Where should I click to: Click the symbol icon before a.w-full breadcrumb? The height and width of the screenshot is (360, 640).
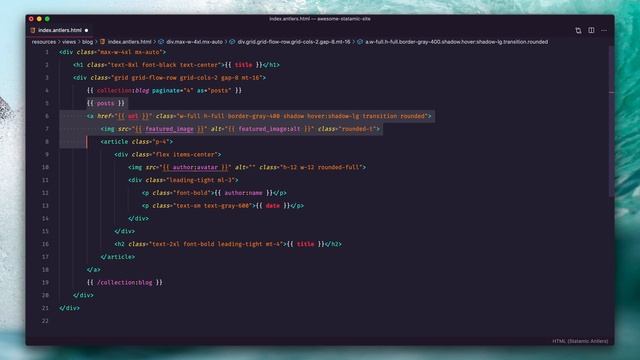pyautogui.click(x=360, y=42)
